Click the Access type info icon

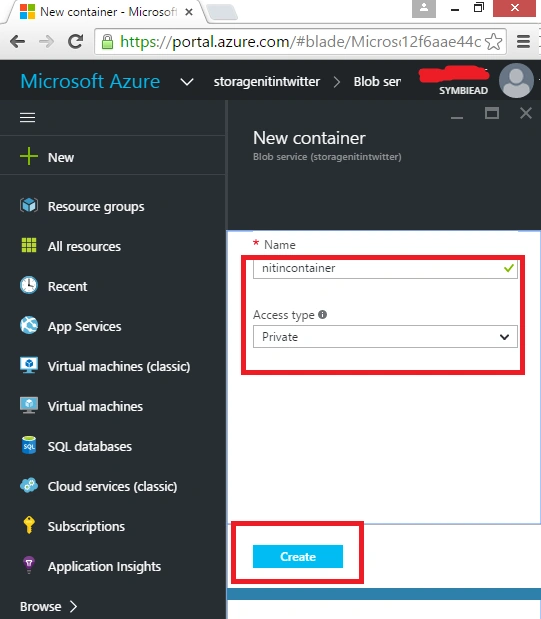pyautogui.click(x=322, y=315)
